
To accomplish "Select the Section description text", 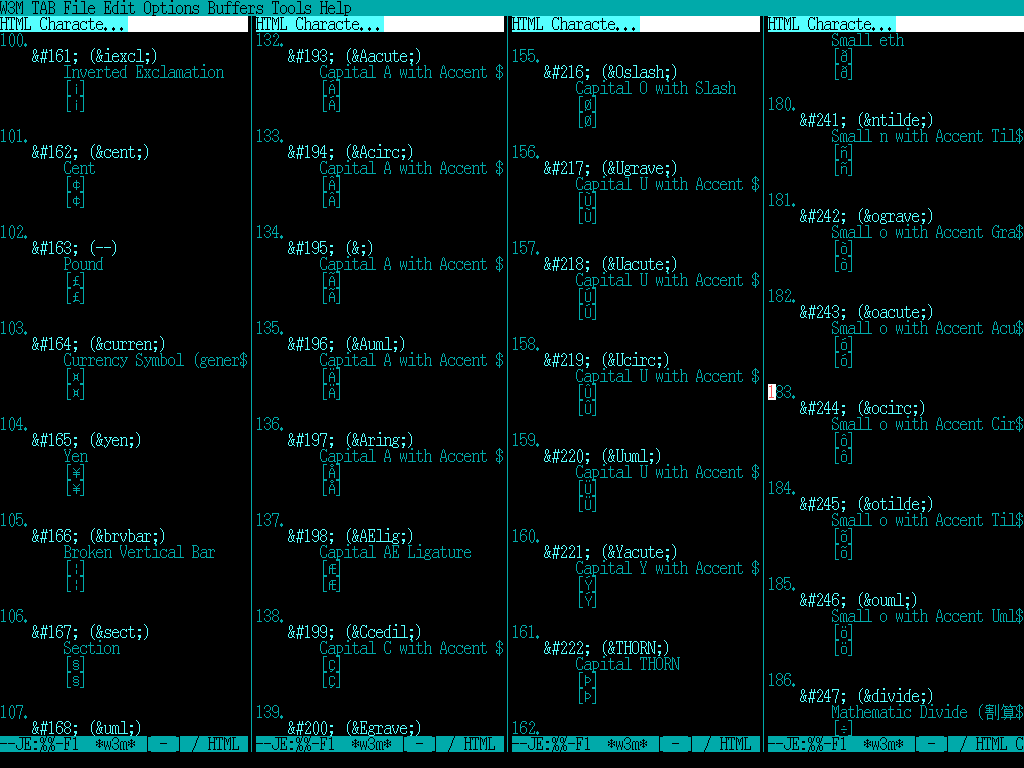I will 92,648.
